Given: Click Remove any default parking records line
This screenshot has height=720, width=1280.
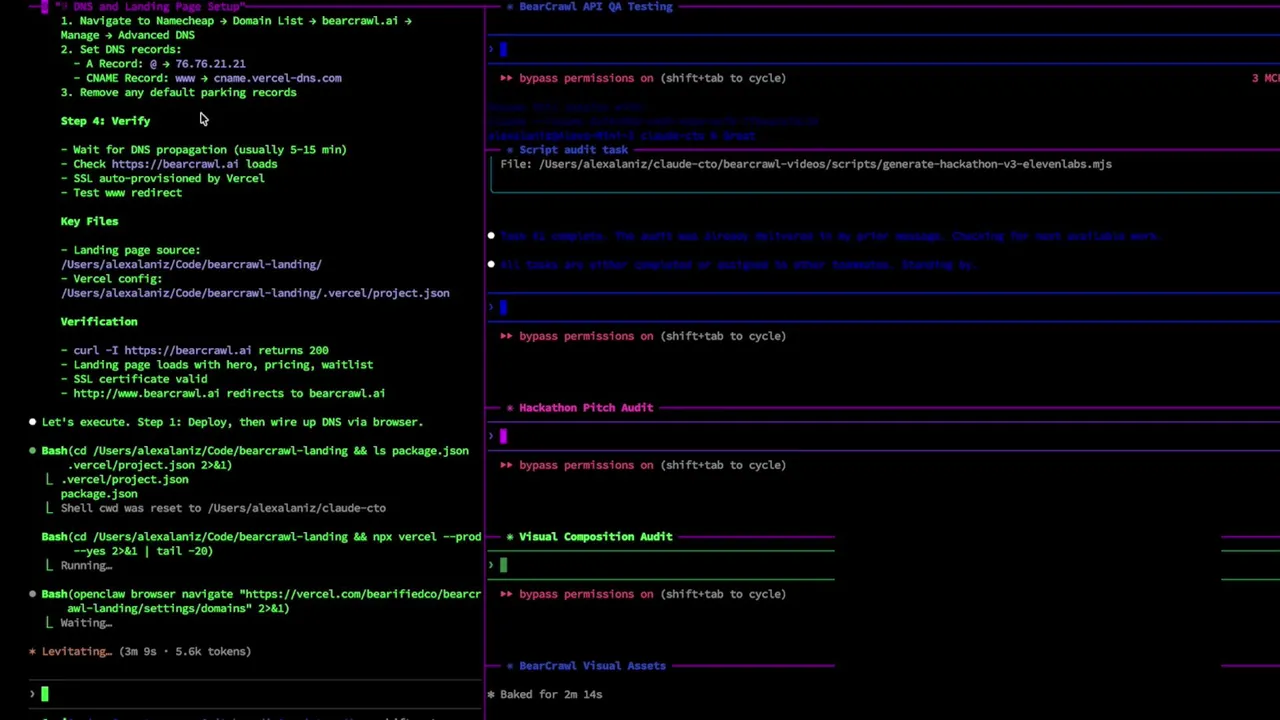Looking at the screenshot, I should (x=178, y=92).
